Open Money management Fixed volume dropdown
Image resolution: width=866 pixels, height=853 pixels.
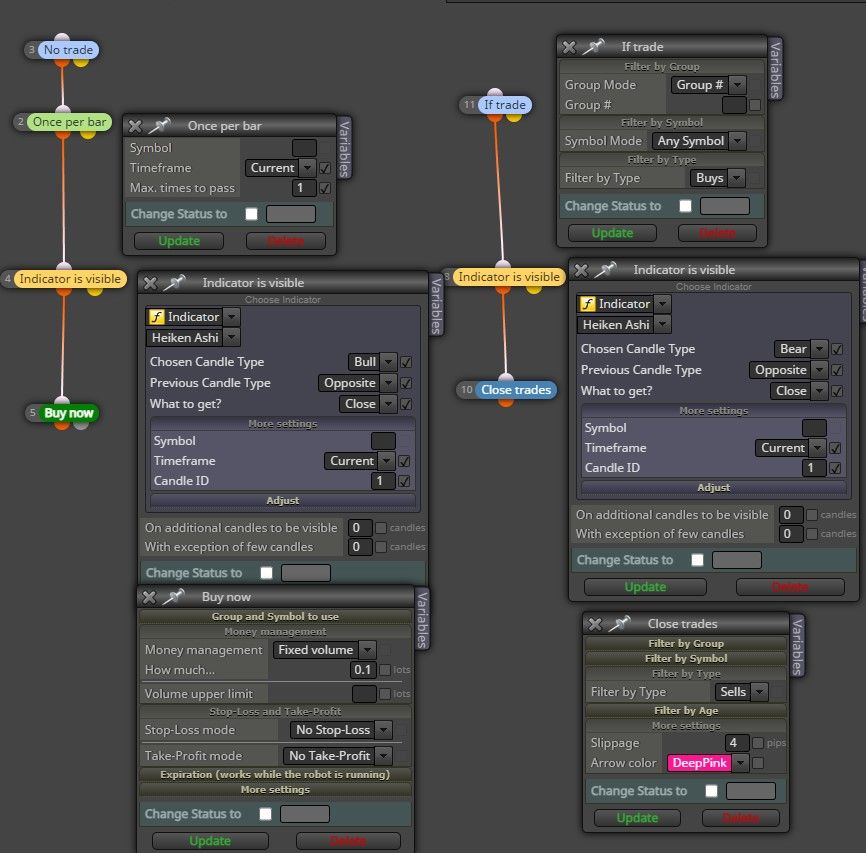(325, 650)
